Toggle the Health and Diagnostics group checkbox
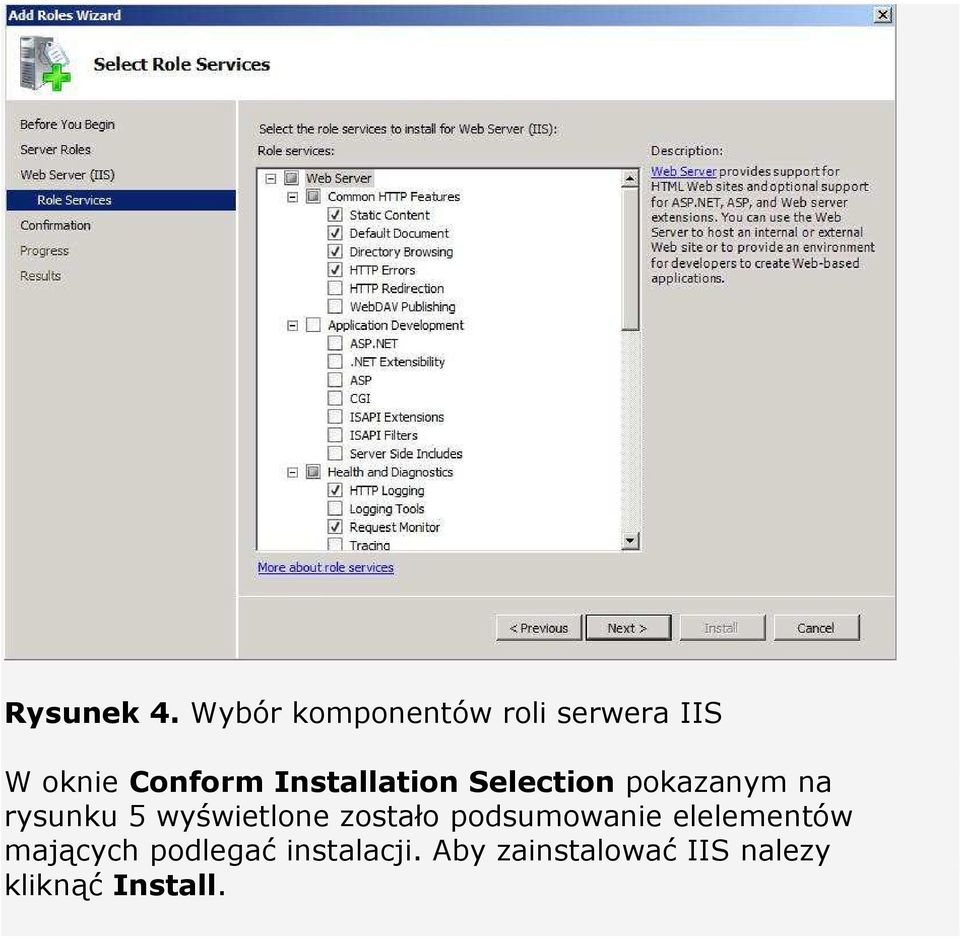 [x=313, y=472]
